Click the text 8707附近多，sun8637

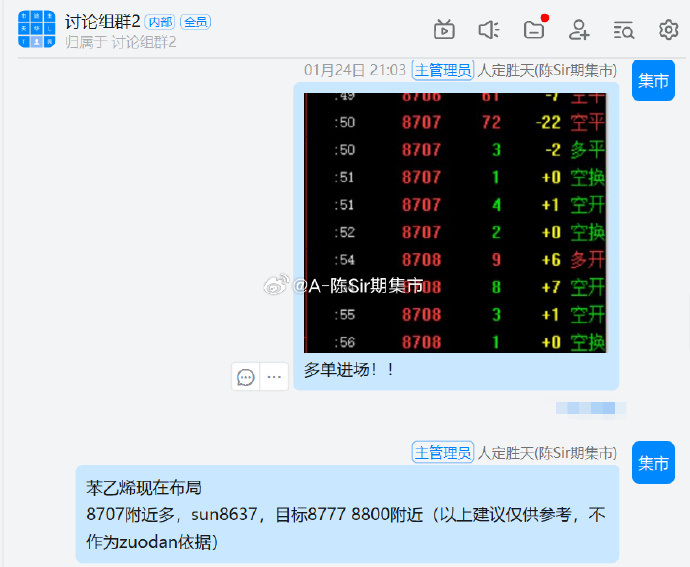click(172, 515)
